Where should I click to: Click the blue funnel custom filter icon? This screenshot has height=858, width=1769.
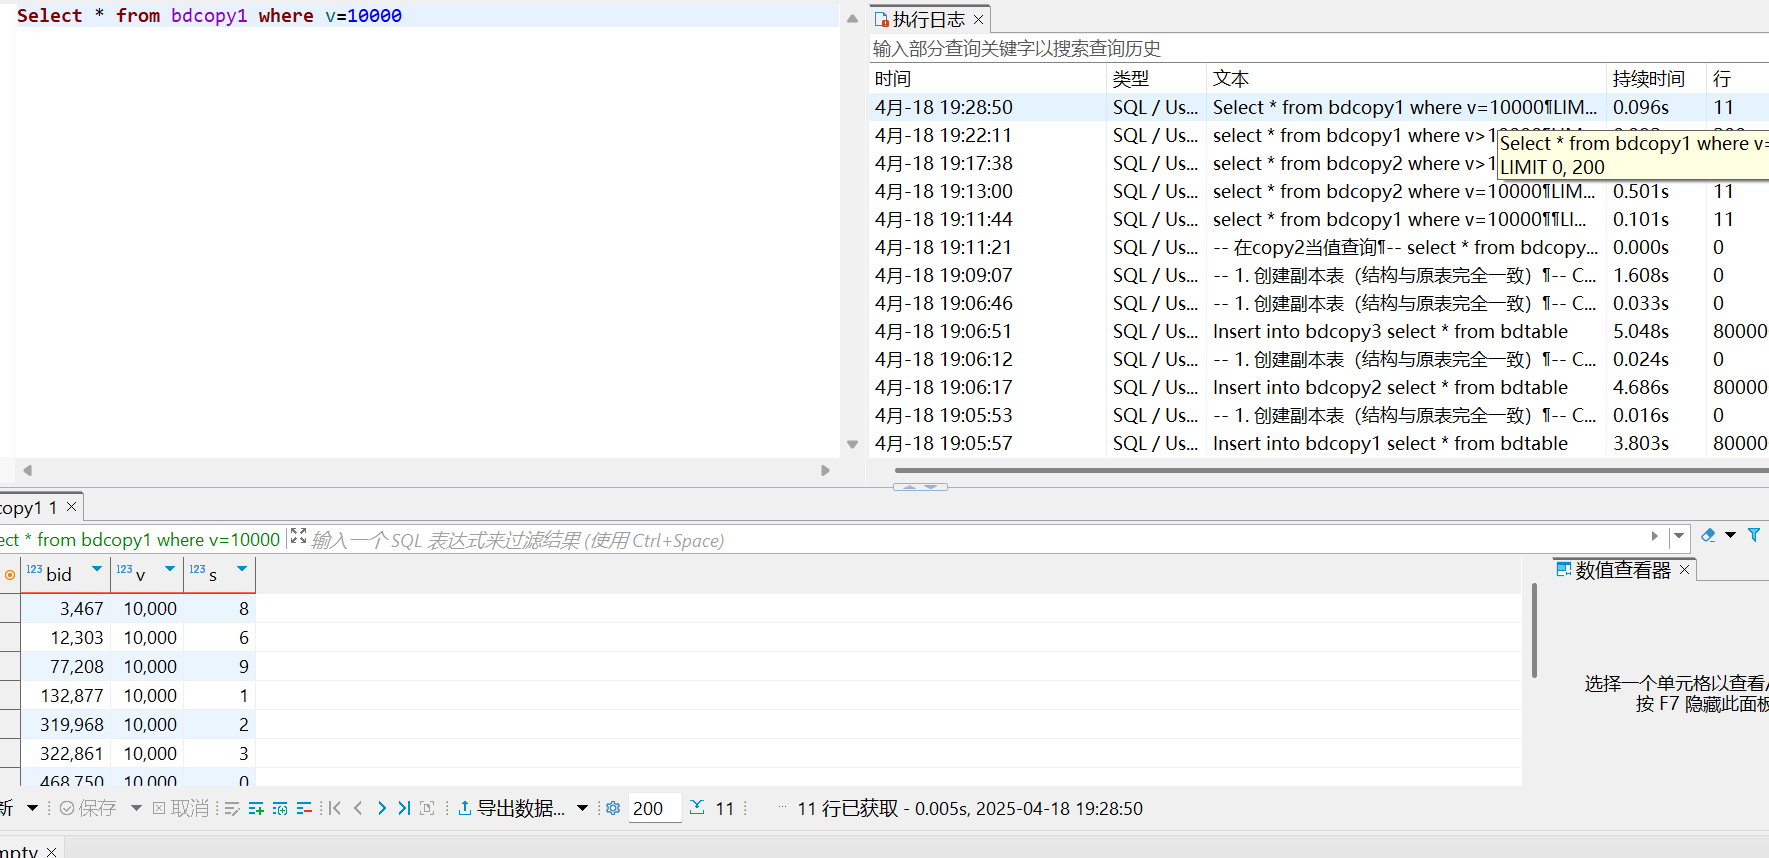tap(1754, 535)
